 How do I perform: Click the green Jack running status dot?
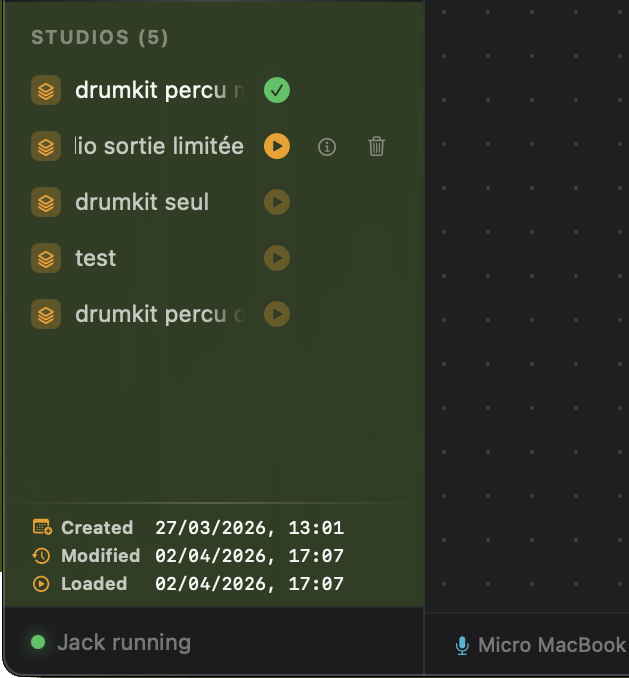pyautogui.click(x=38, y=642)
